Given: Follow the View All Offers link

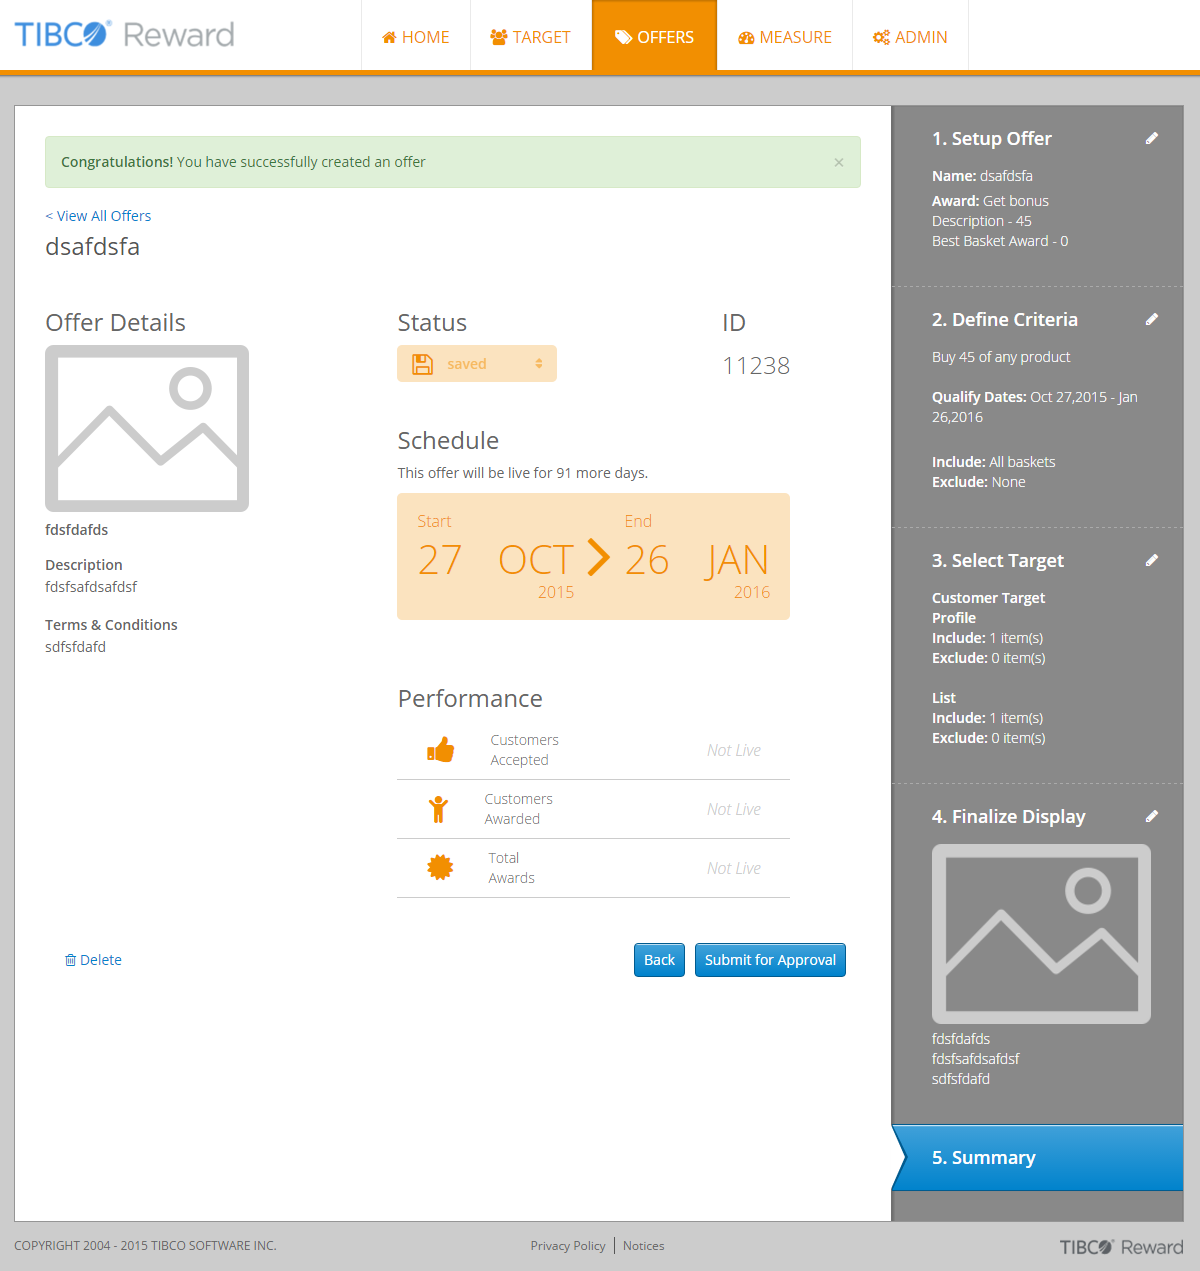Looking at the screenshot, I should [98, 216].
